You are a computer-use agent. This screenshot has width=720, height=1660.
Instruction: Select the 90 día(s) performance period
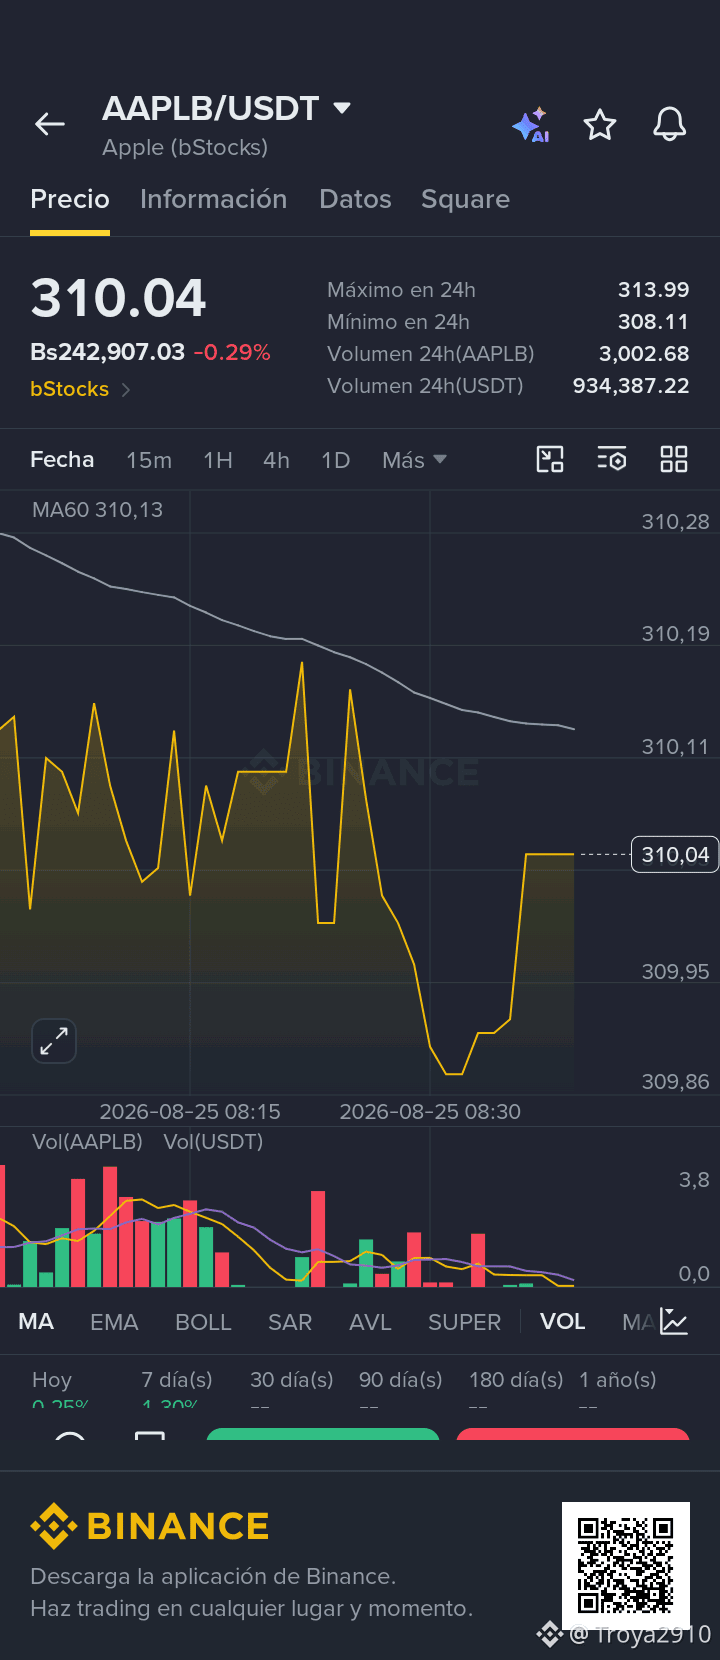[400, 1380]
